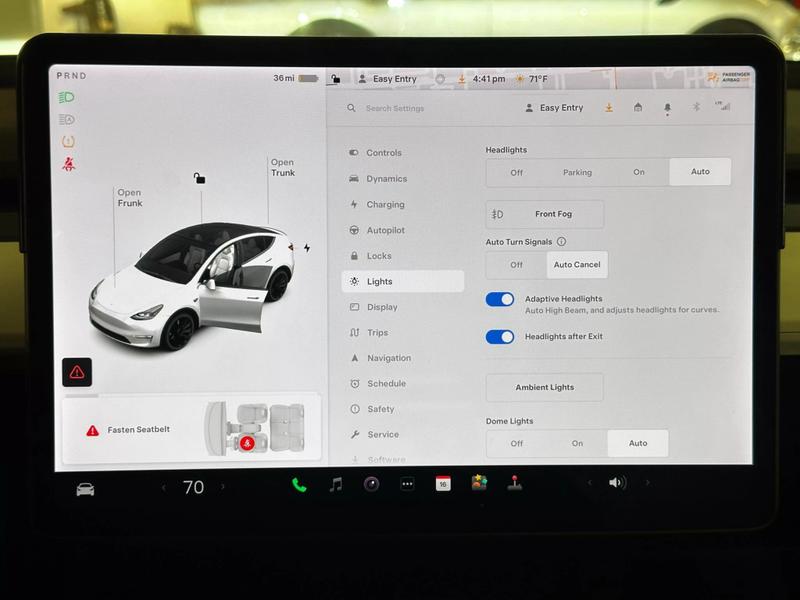Open the Phone app in bottom bar
This screenshot has height=600, width=800.
click(x=299, y=485)
